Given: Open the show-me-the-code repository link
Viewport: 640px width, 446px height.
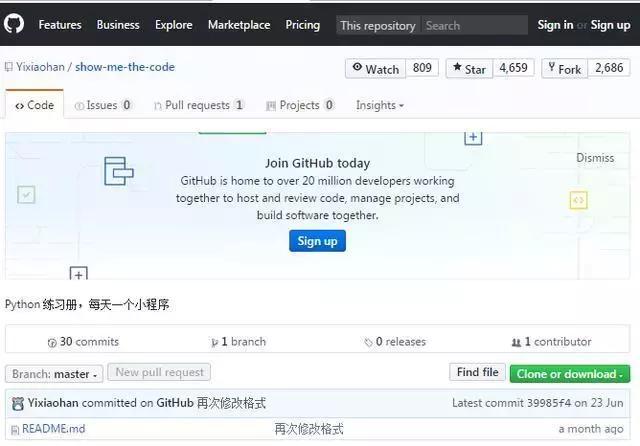Looking at the screenshot, I should (x=125, y=67).
